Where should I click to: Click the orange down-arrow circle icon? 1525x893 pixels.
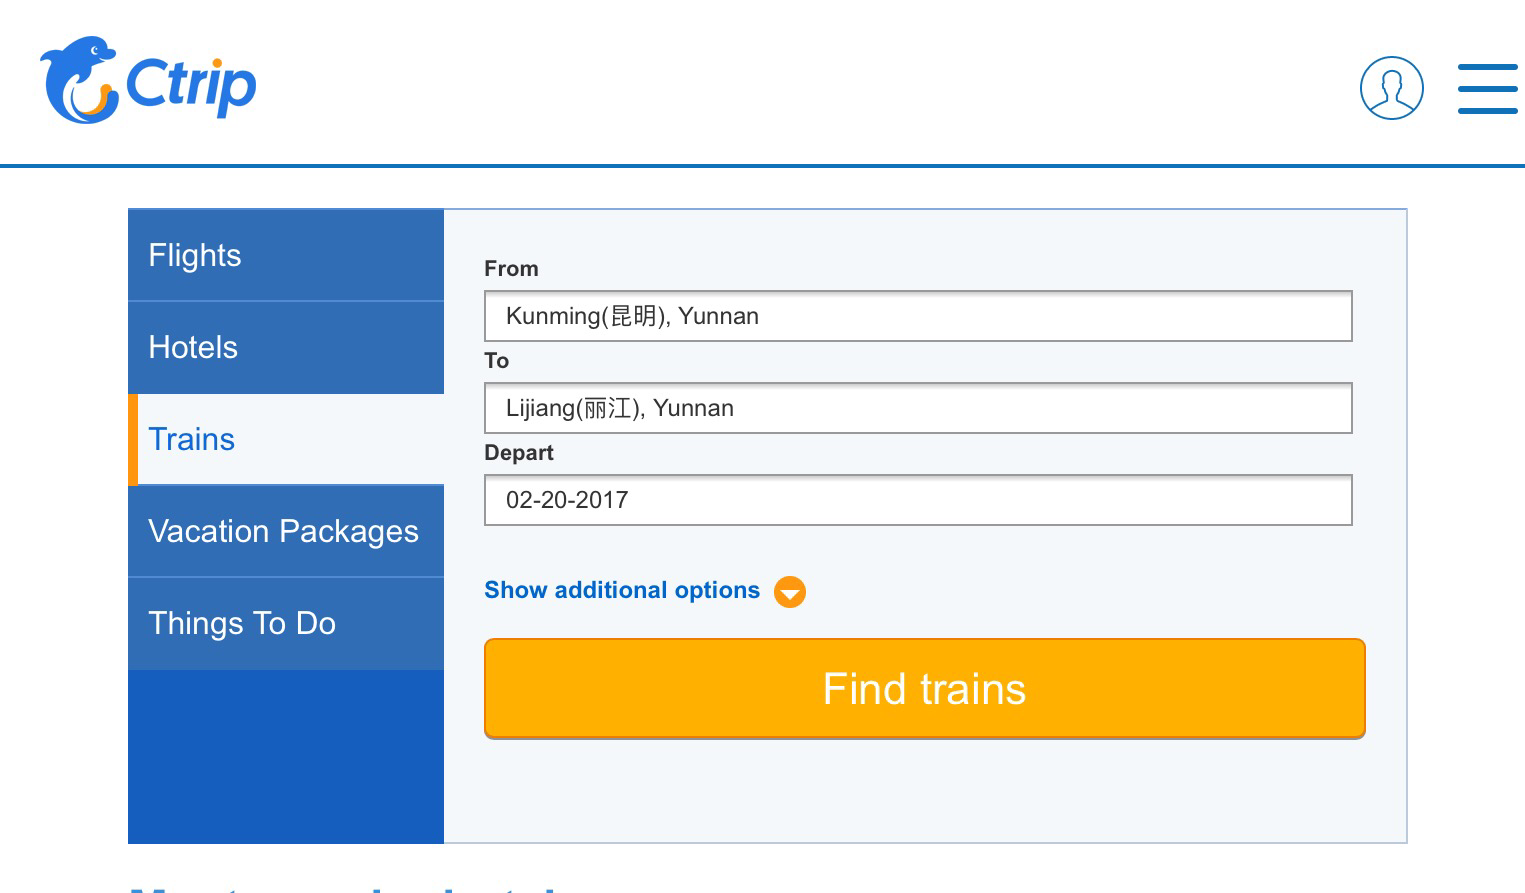[790, 592]
